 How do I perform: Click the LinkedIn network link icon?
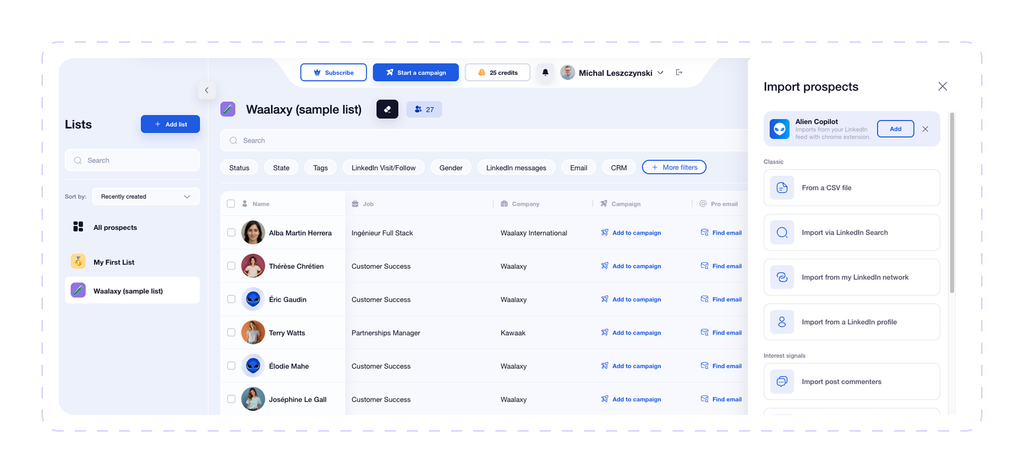(x=782, y=277)
